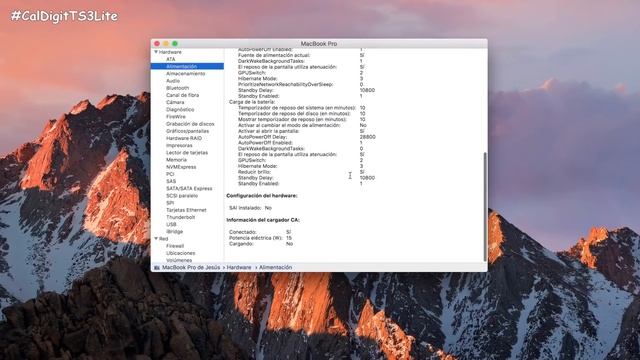Screen dimensions: 640x360
Task: Click MacBook Pro de Jesús breadcrumb
Action: pyautogui.click(x=191, y=268)
